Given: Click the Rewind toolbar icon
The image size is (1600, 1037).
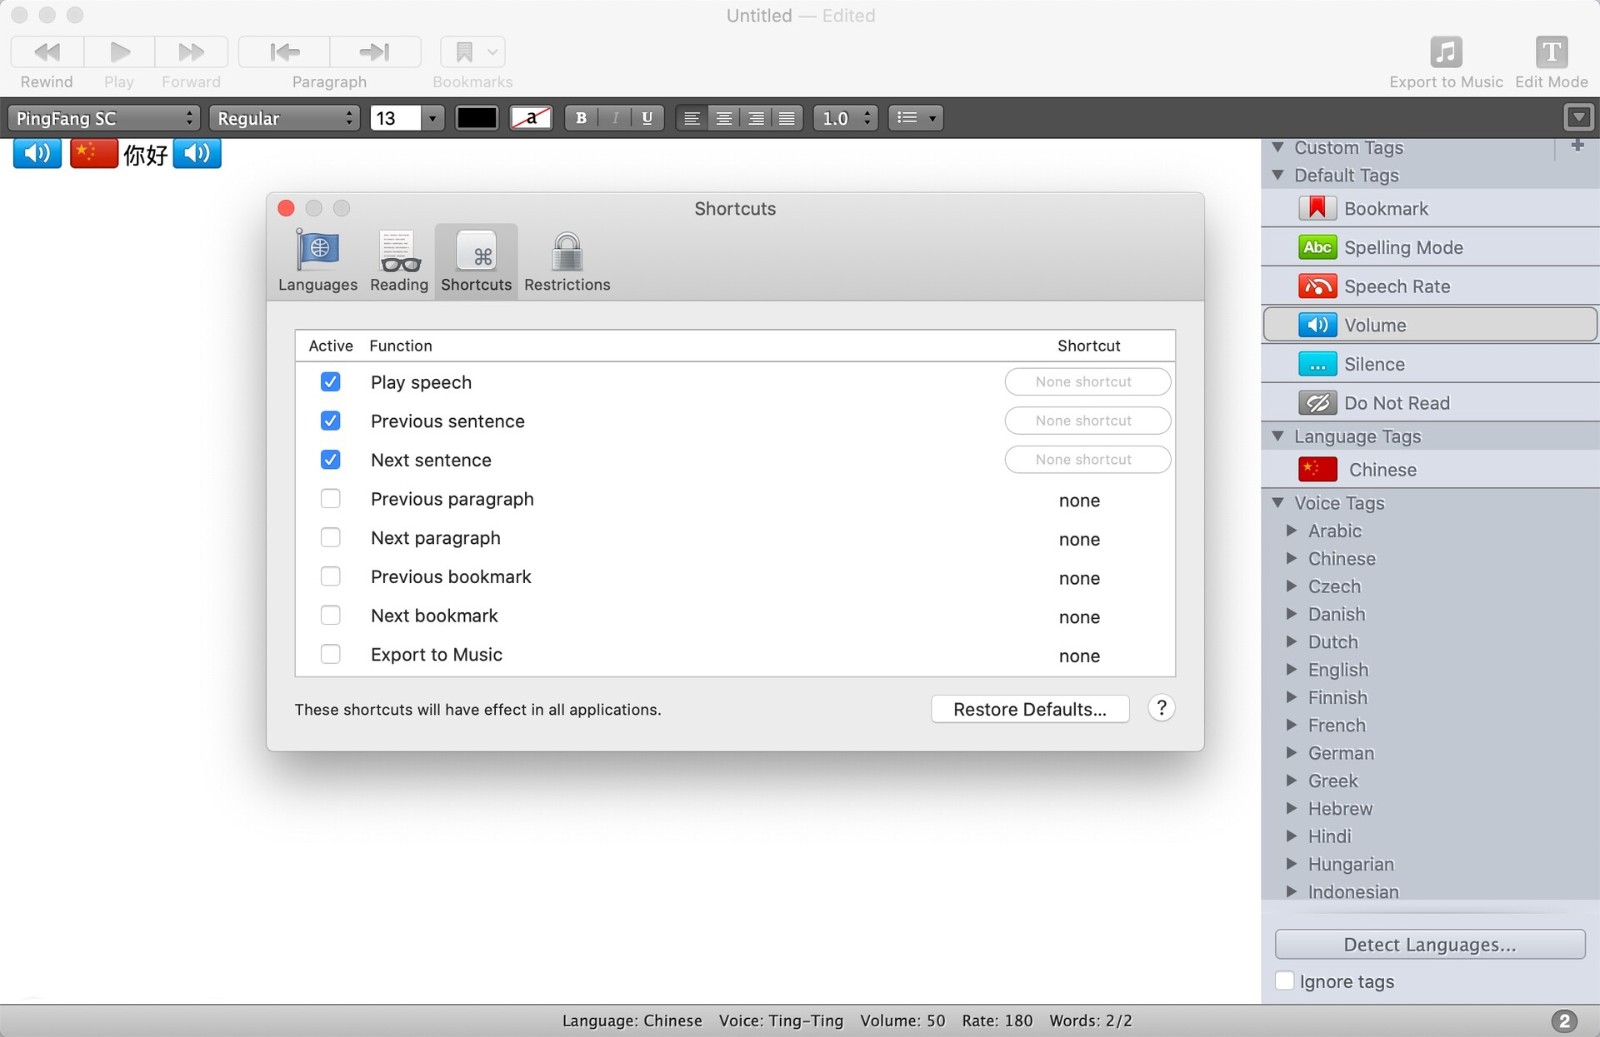Looking at the screenshot, I should (47, 52).
